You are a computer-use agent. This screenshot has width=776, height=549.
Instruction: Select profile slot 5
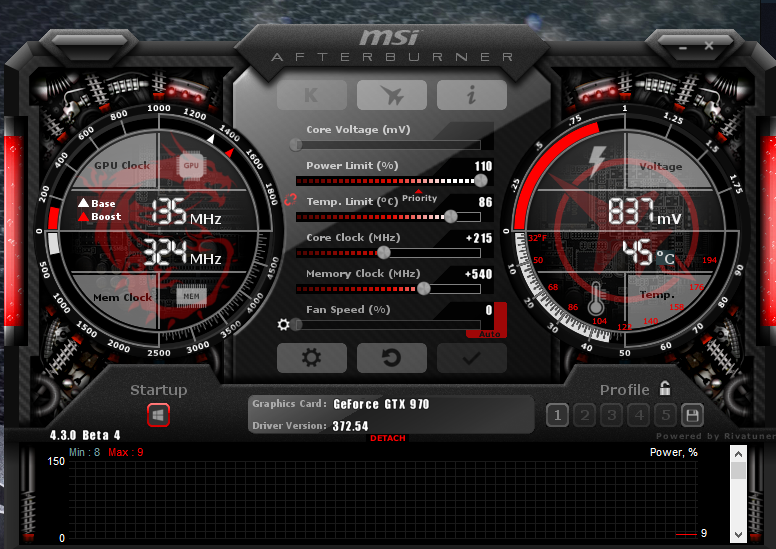pos(666,415)
